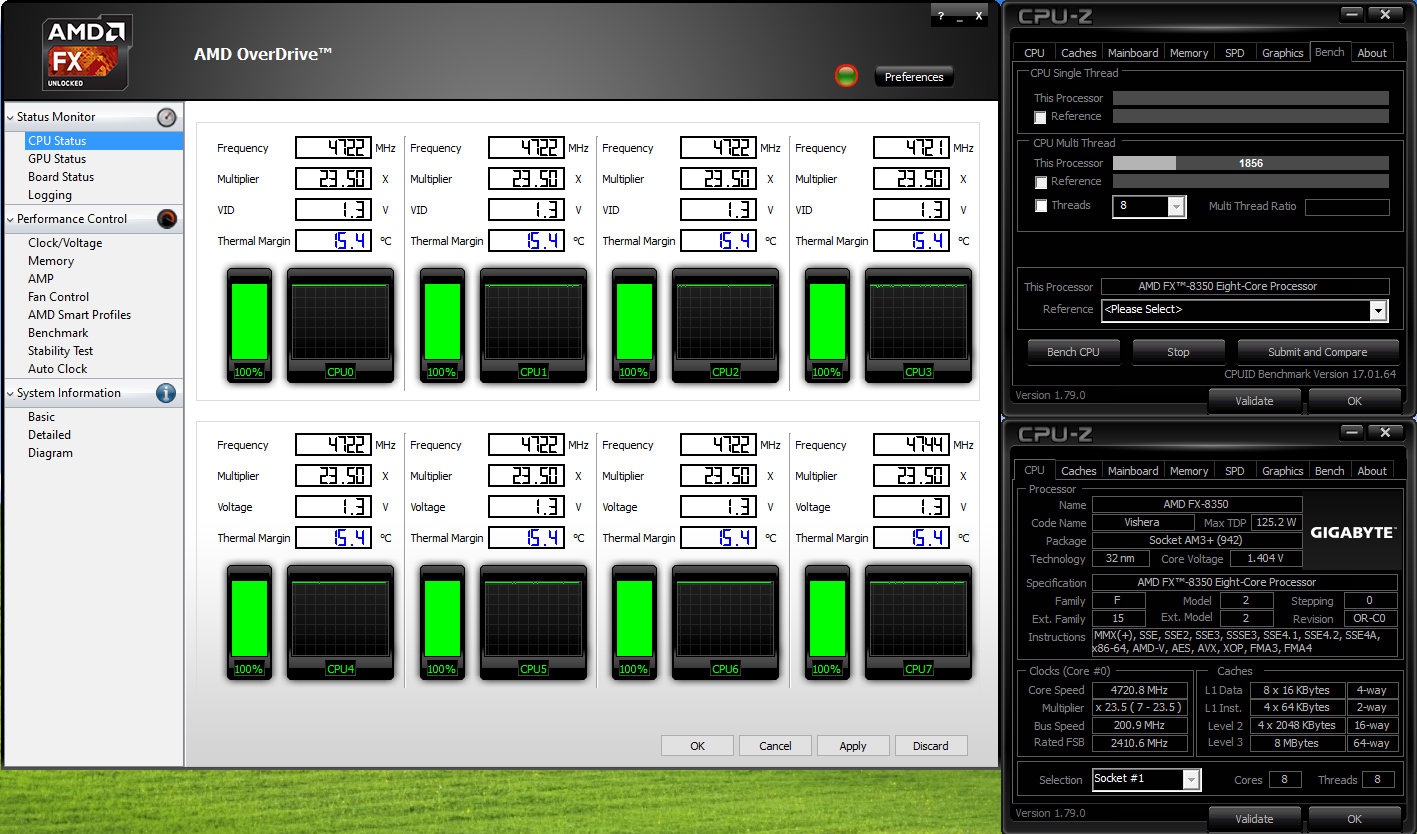Click the green status indicator light
1417x834 pixels.
tap(846, 76)
